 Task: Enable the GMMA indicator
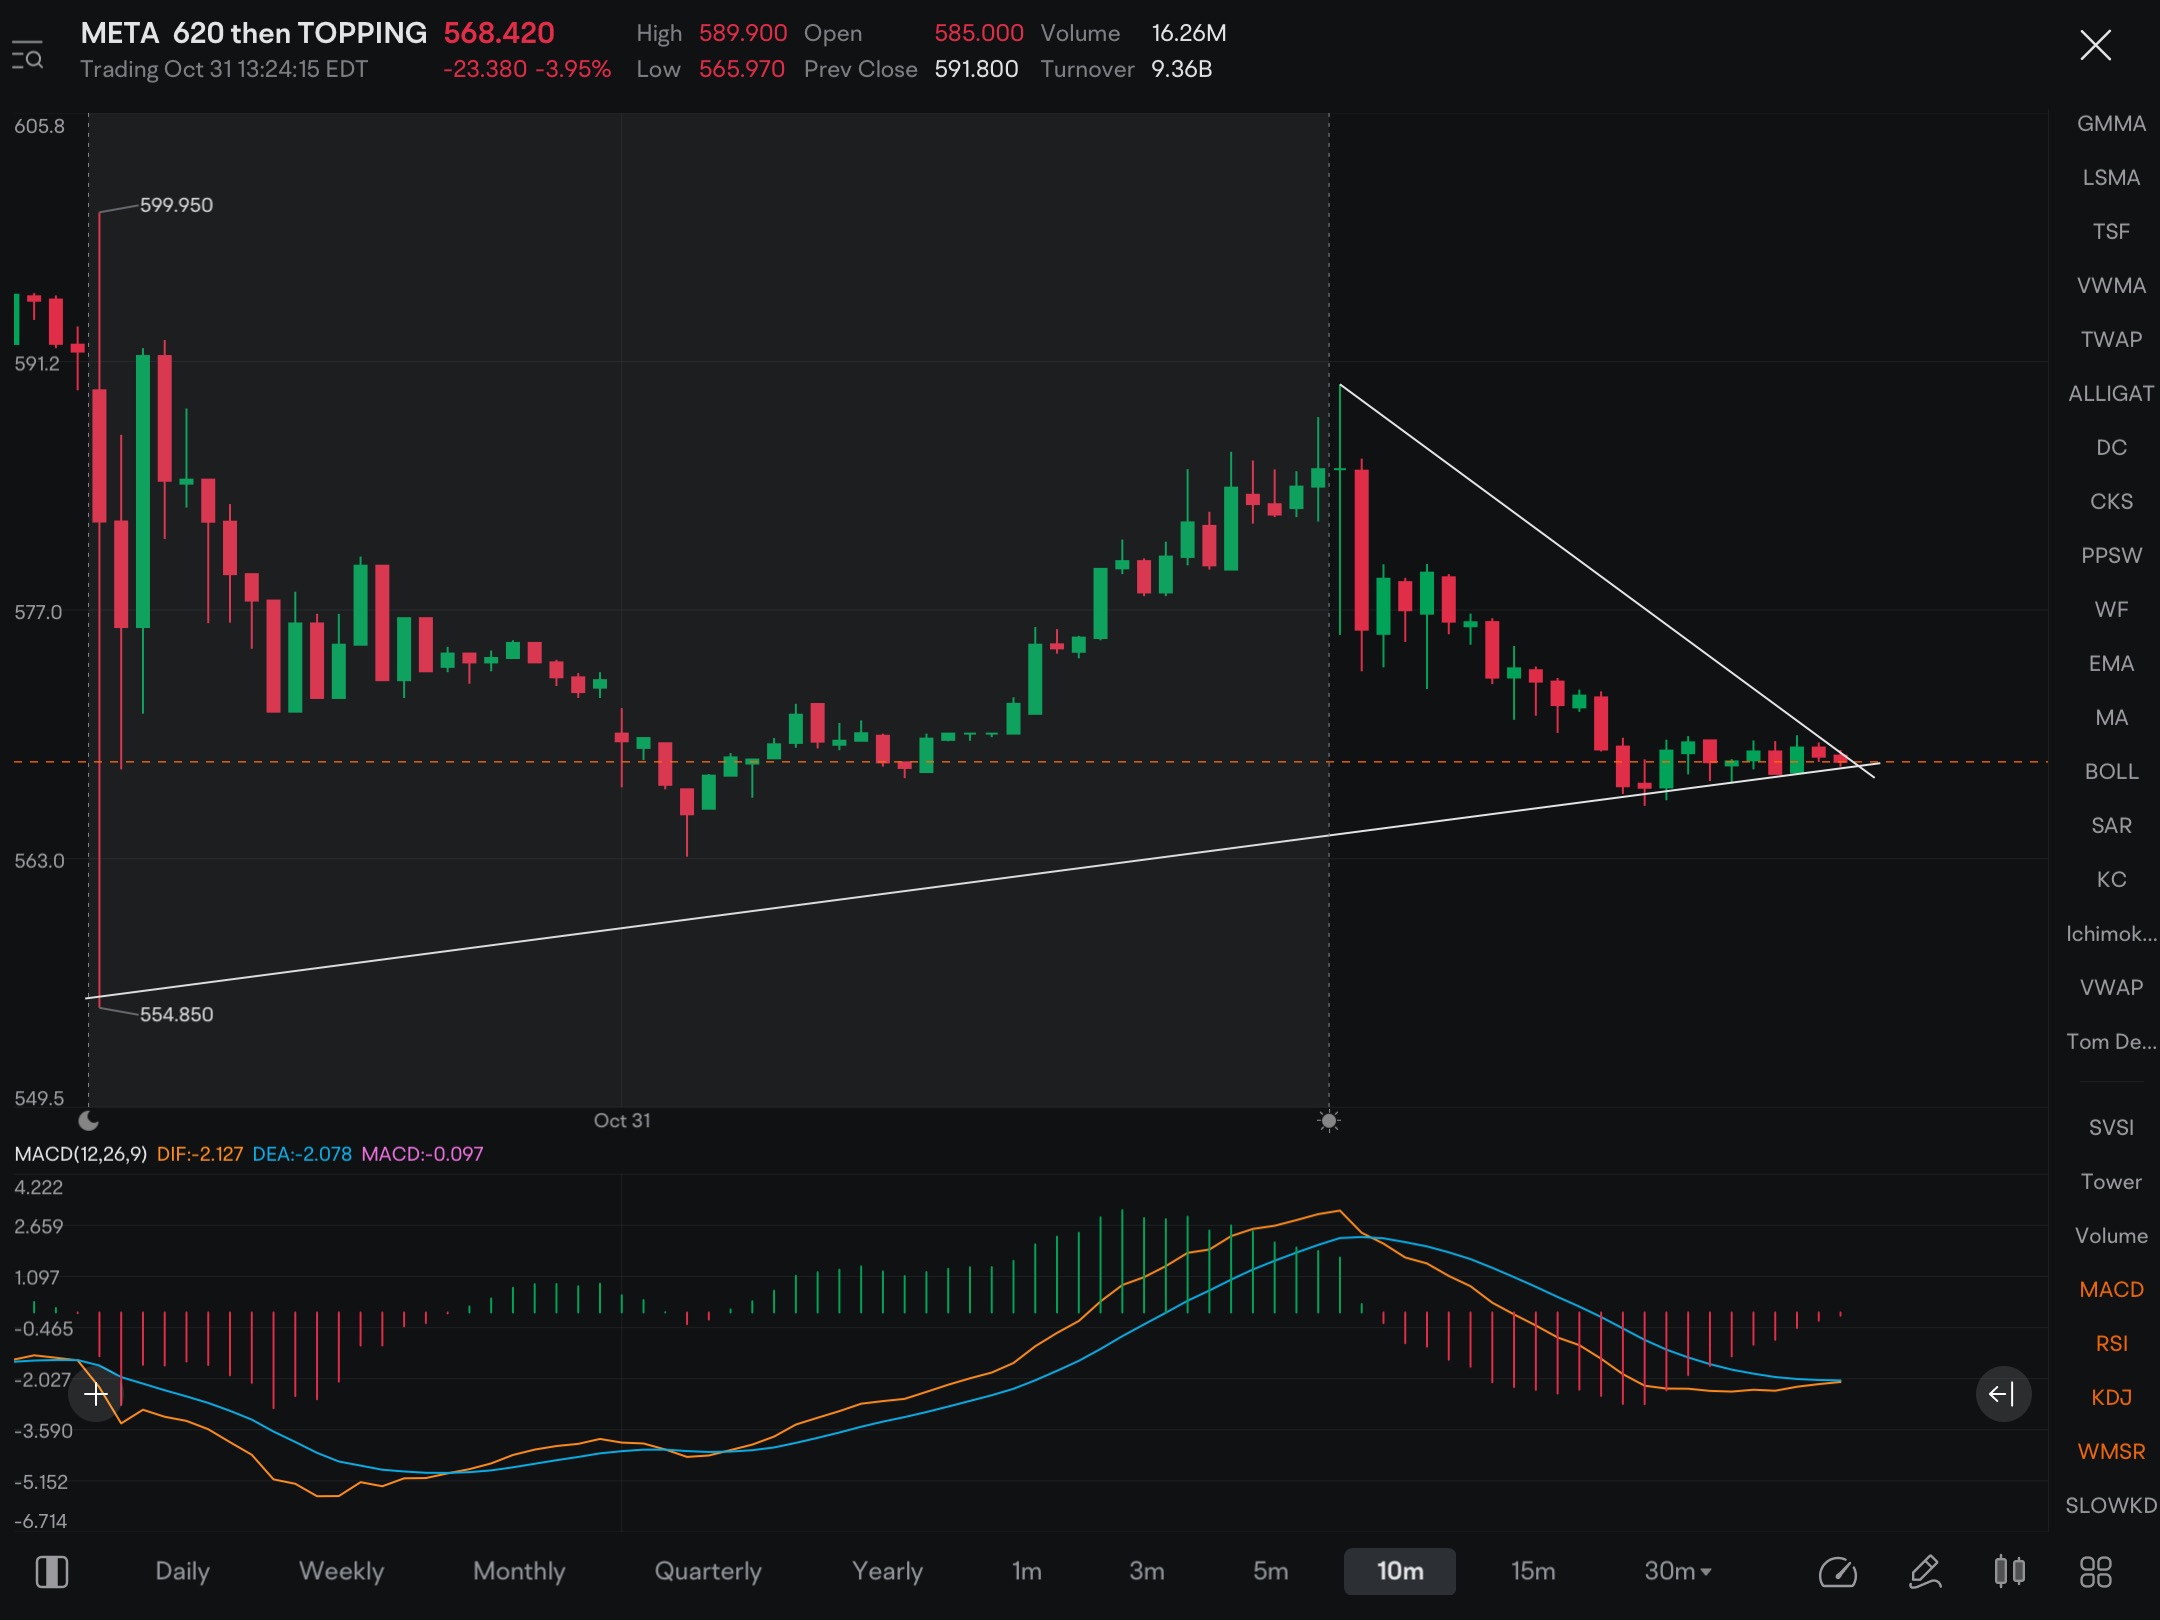2111,124
